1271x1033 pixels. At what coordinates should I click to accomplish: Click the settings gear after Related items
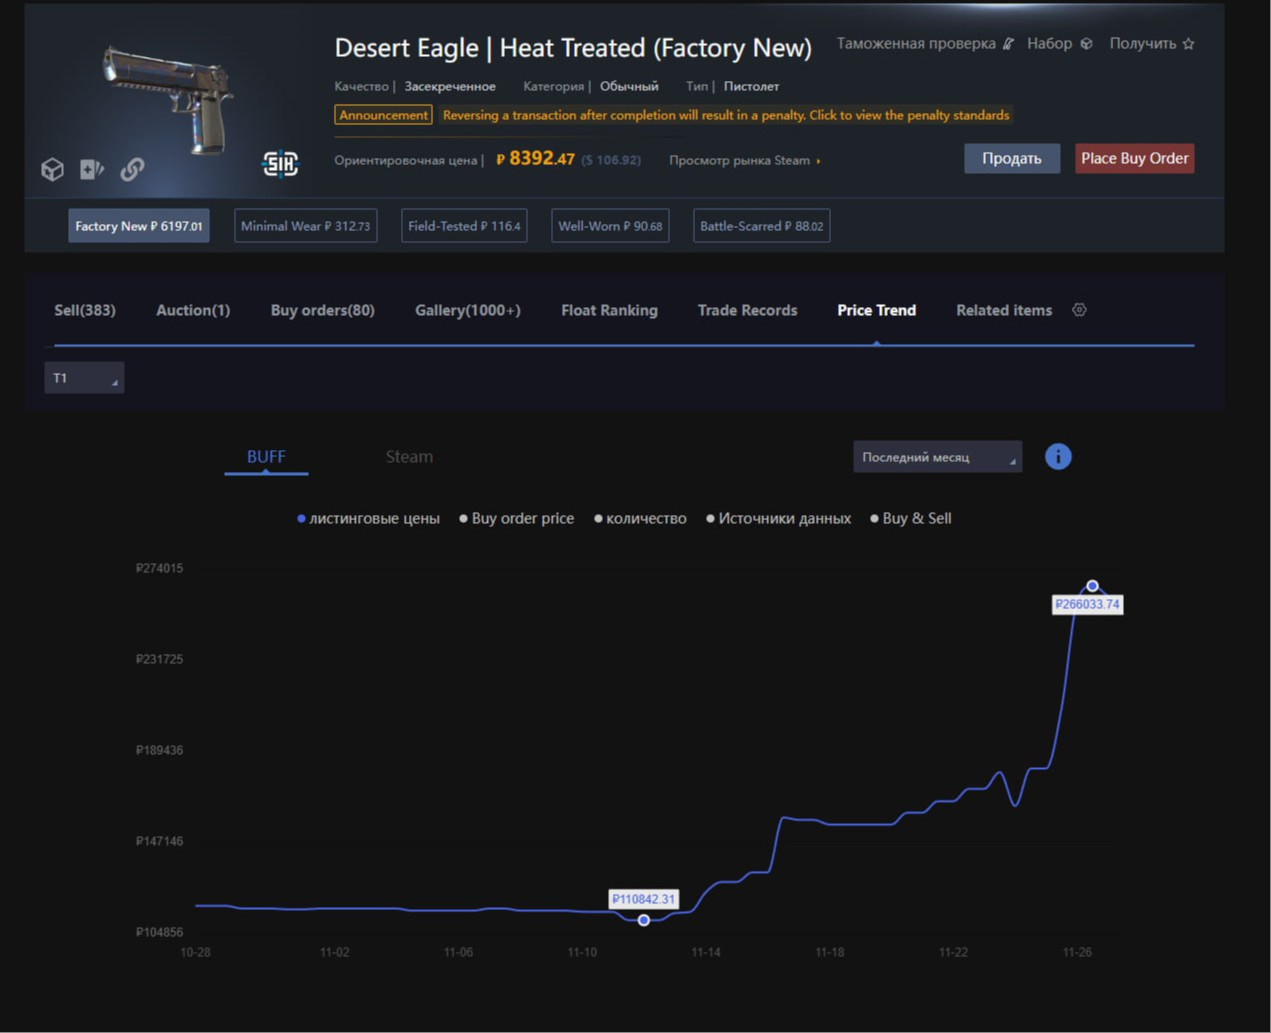(1079, 310)
